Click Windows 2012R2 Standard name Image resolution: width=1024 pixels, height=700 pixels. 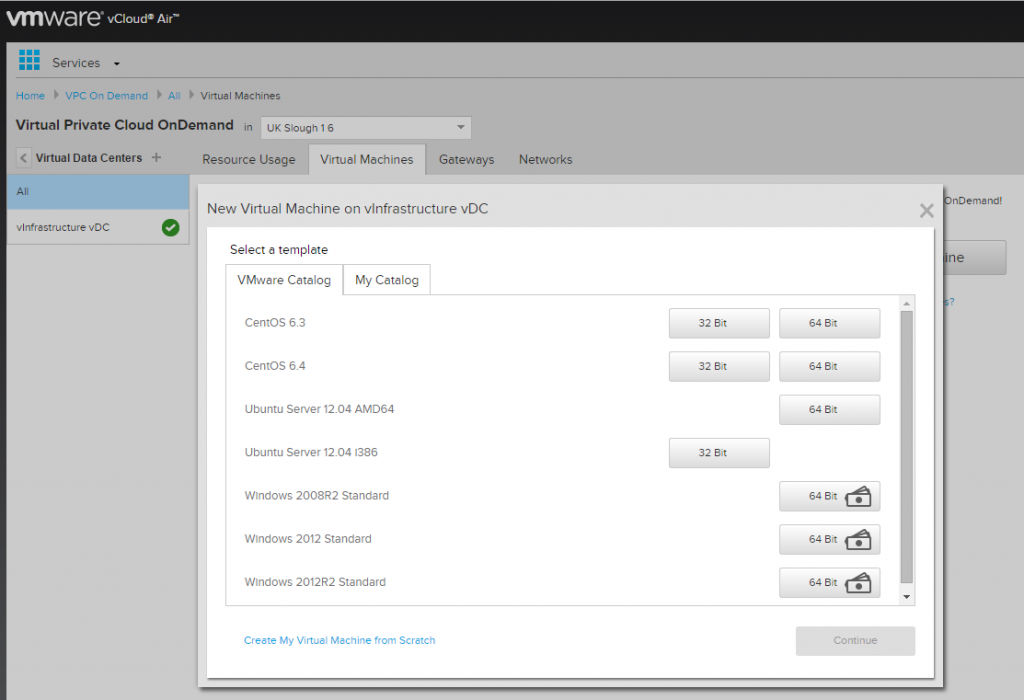315,582
